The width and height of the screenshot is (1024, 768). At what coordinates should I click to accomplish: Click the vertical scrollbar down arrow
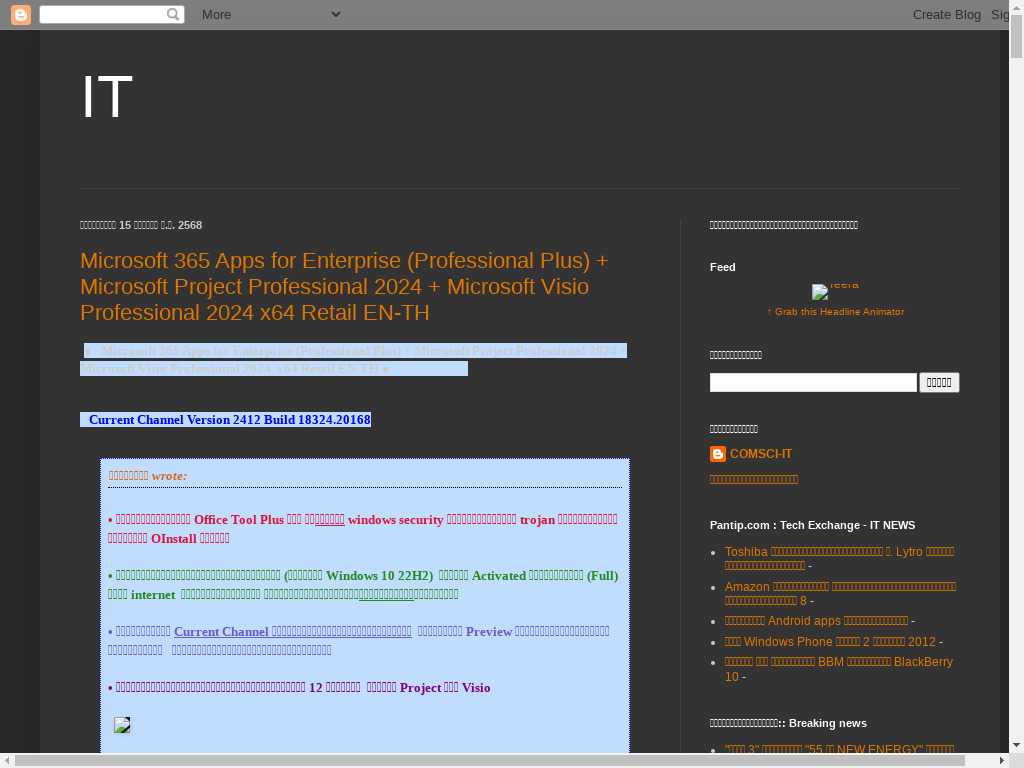click(1016, 745)
